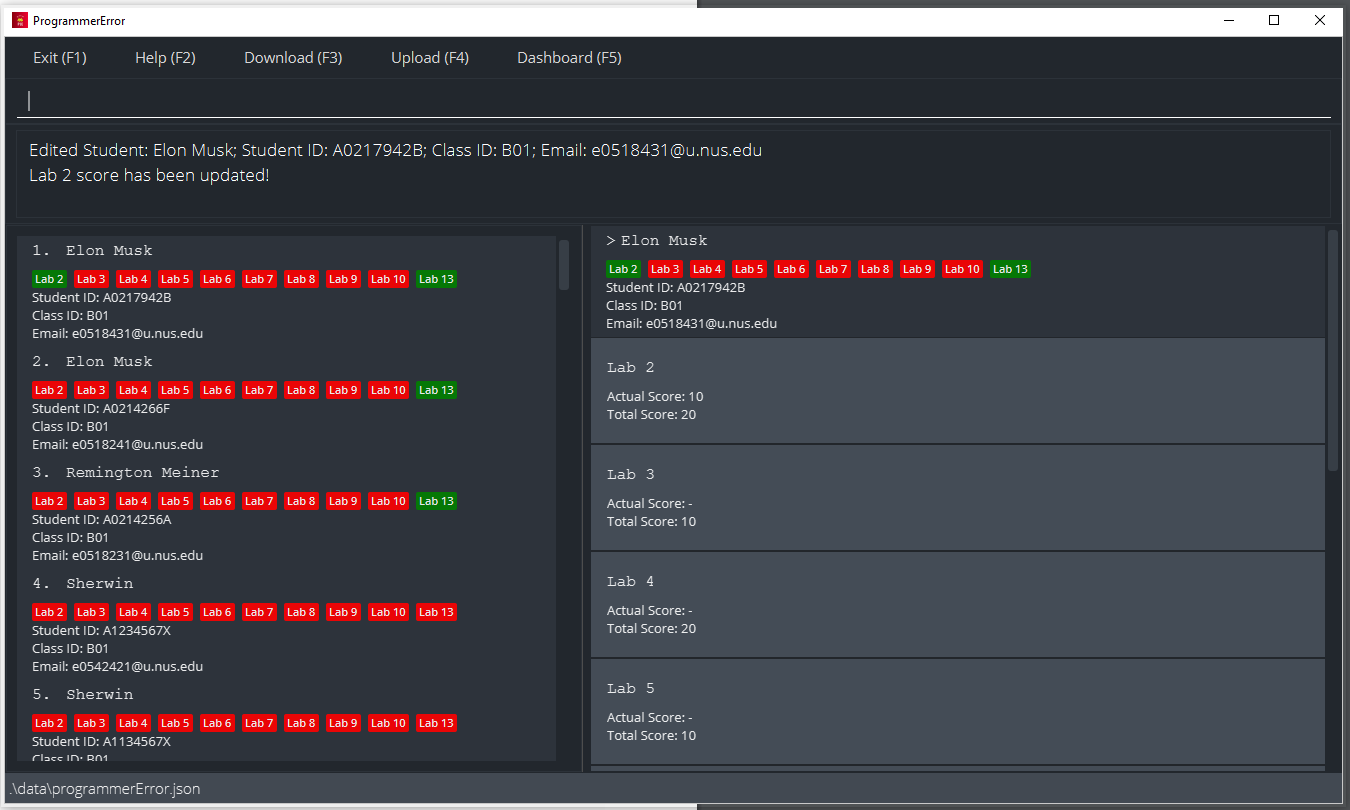Click red Lab 13 tag of student 4
The image size is (1350, 810).
436,612
